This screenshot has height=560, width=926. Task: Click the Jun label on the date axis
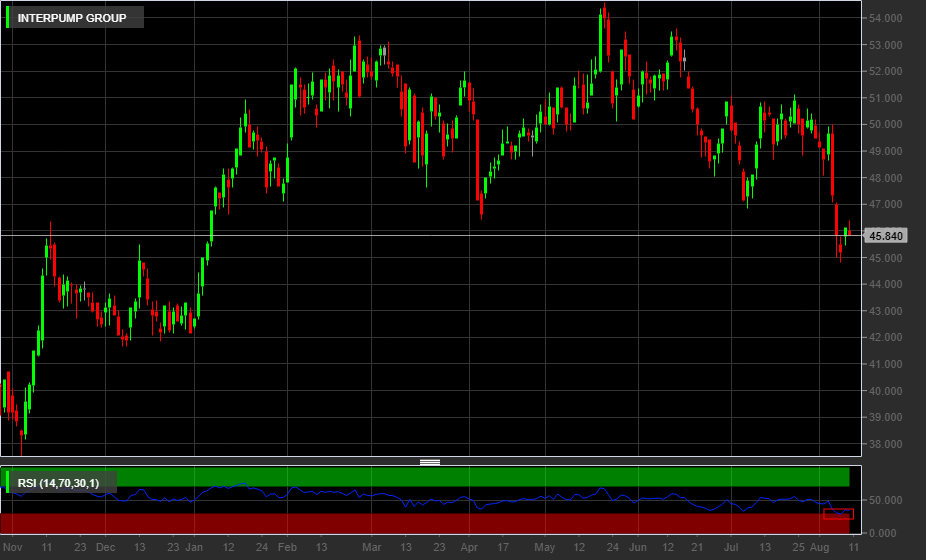tap(638, 548)
